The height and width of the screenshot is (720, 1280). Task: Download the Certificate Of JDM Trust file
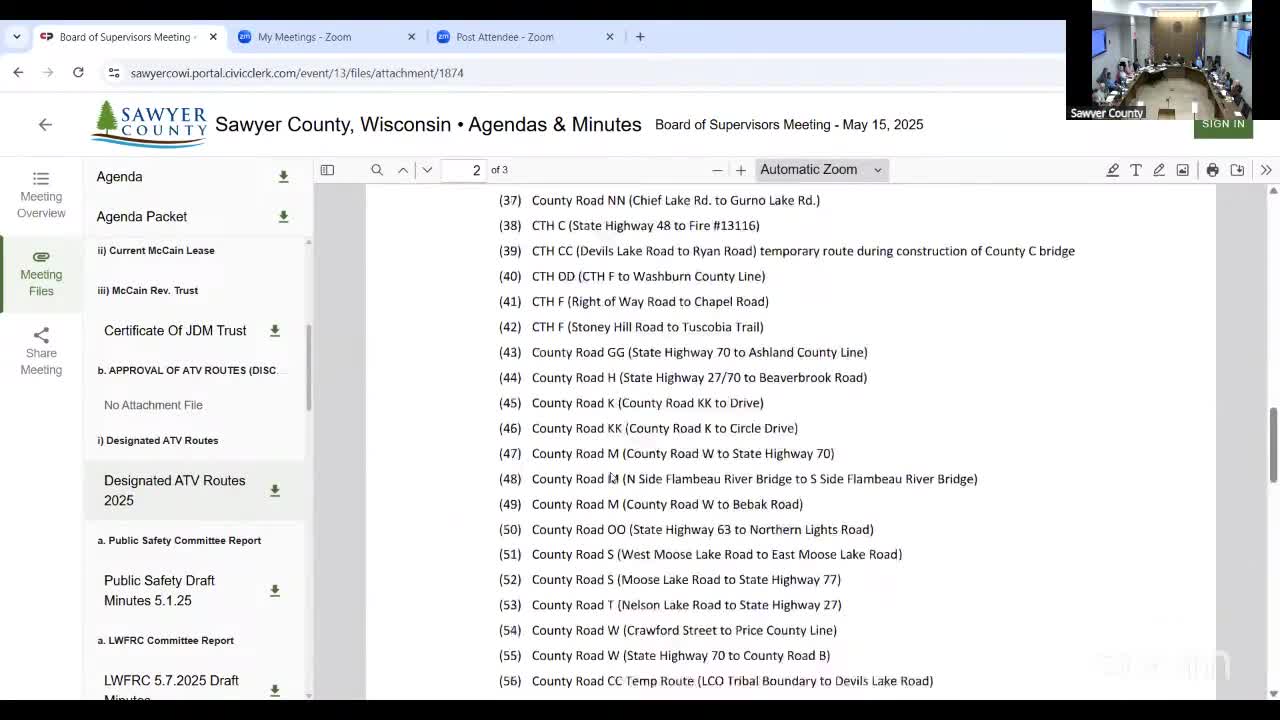point(274,331)
